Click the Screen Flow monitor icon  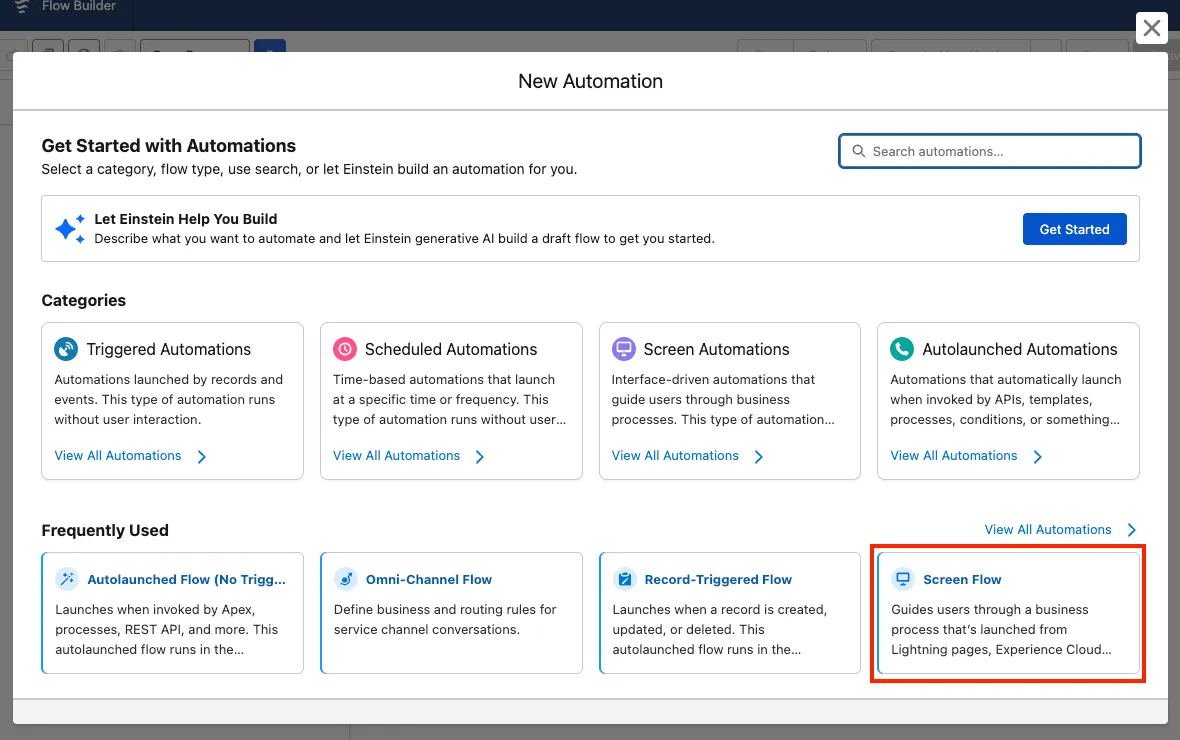click(903, 579)
